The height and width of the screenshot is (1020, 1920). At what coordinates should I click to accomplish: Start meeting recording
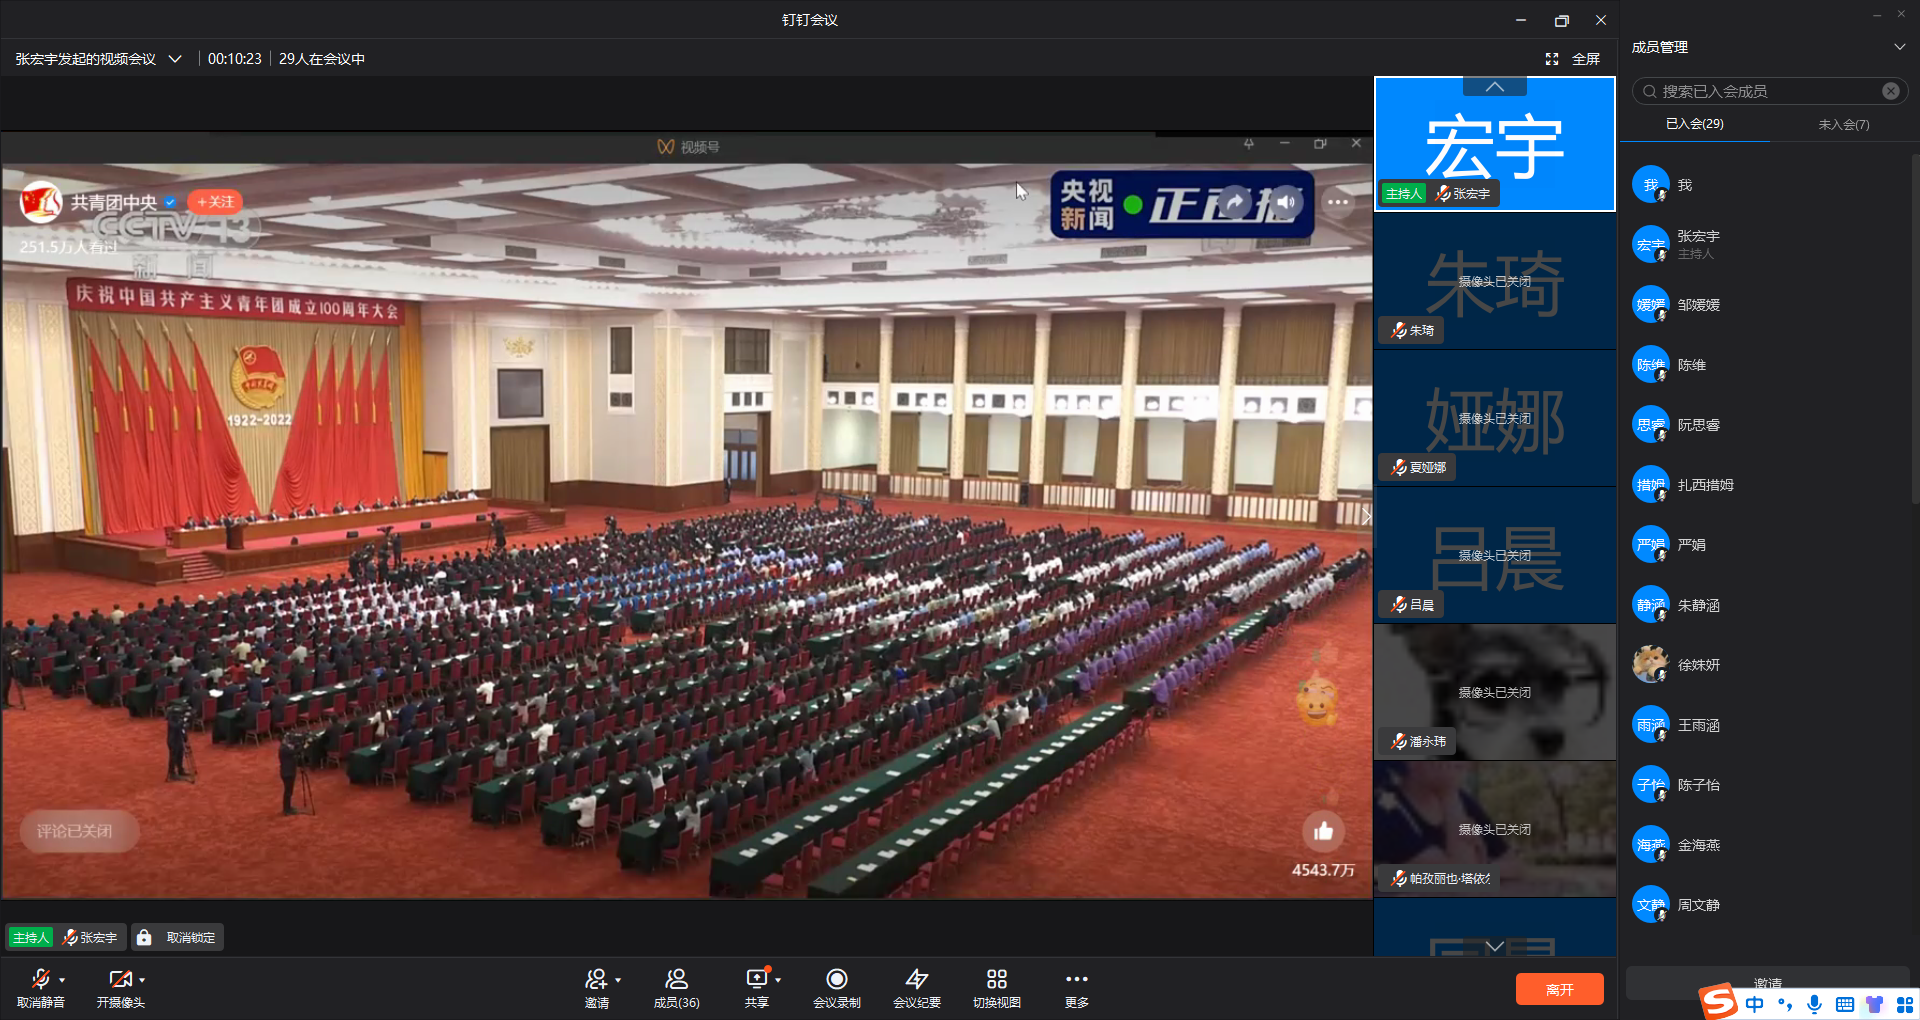(x=837, y=979)
